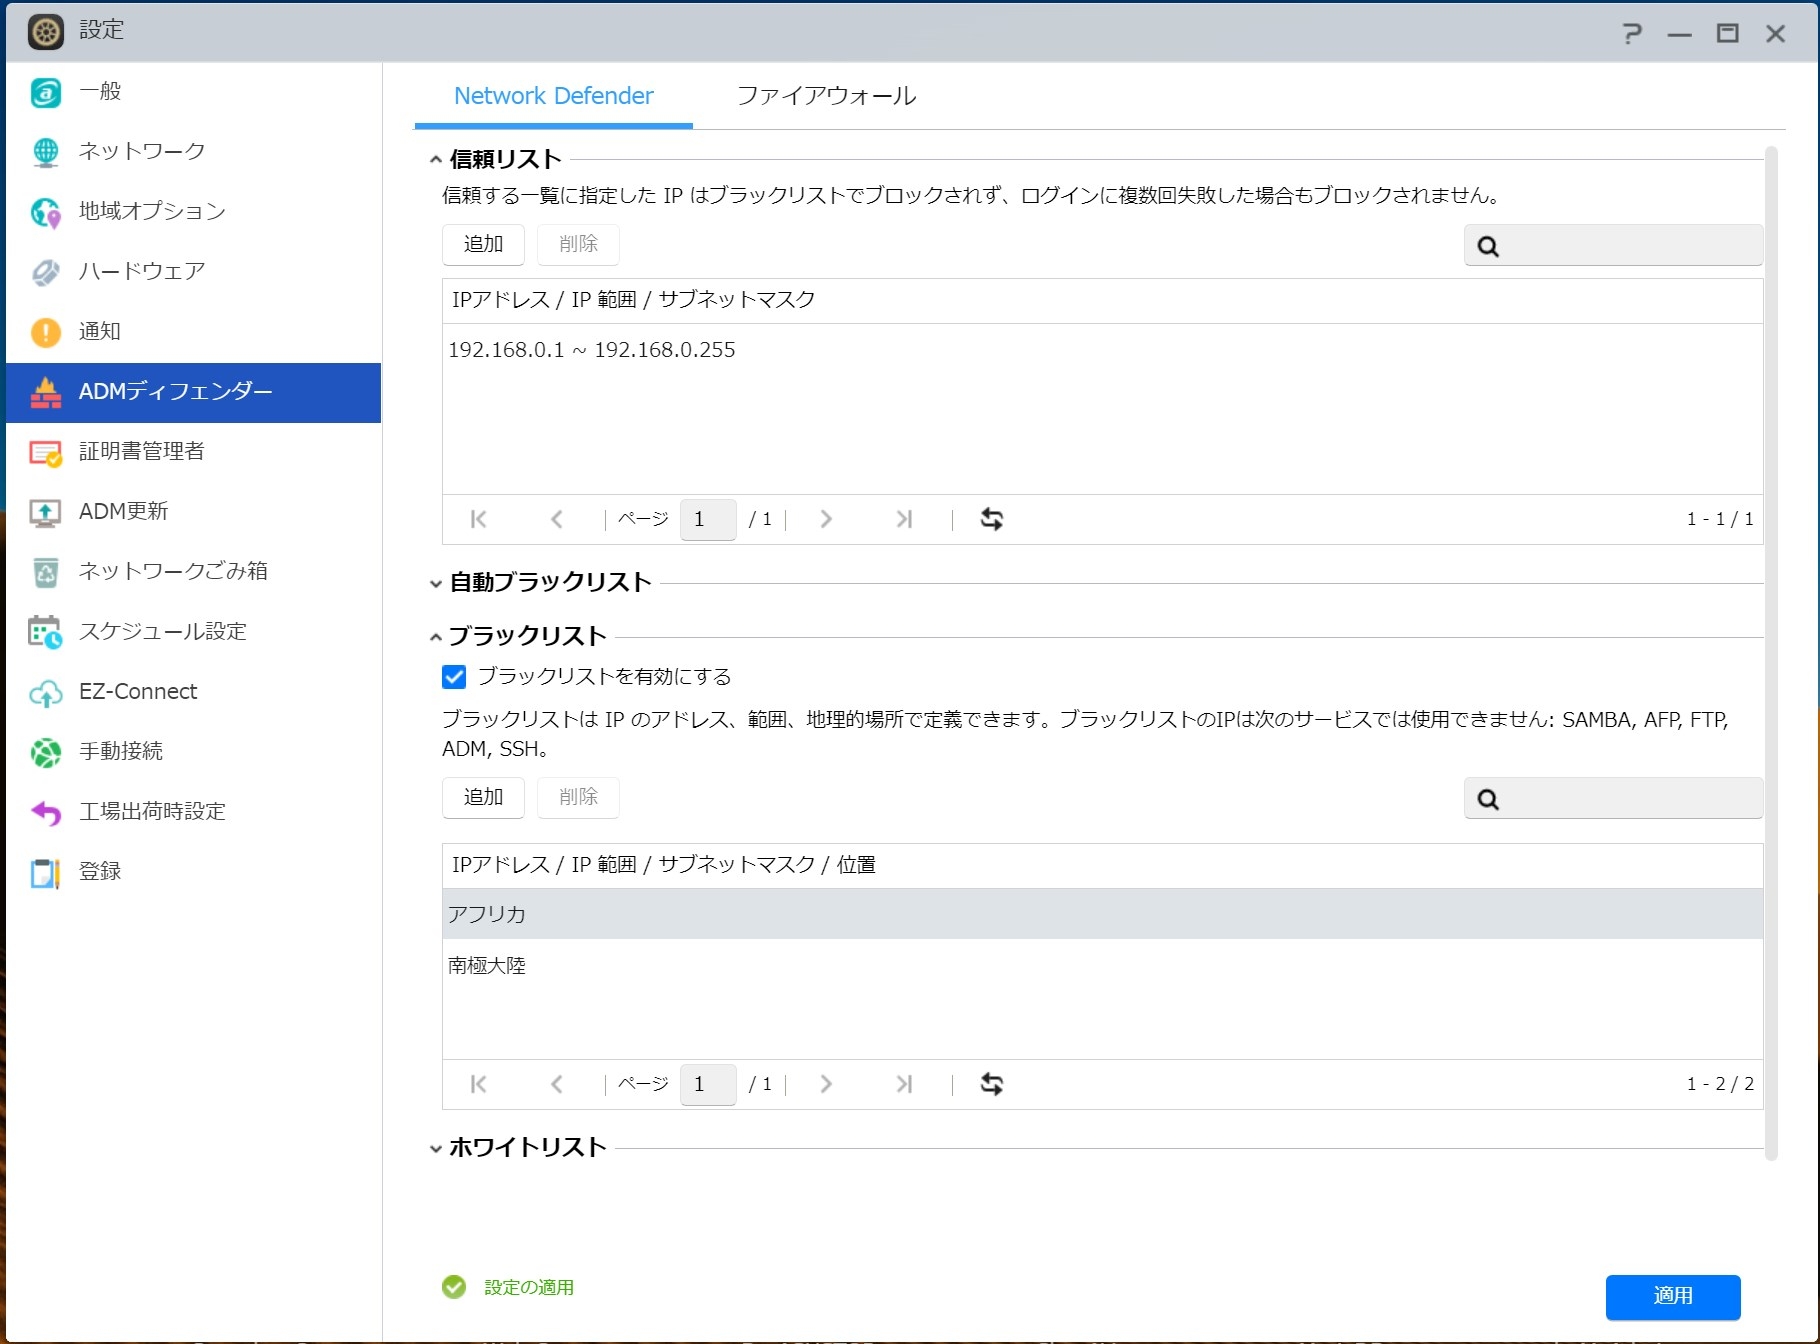Click the trusted list search field
Viewport: 1820px width, 1344px height.
(x=1628, y=246)
